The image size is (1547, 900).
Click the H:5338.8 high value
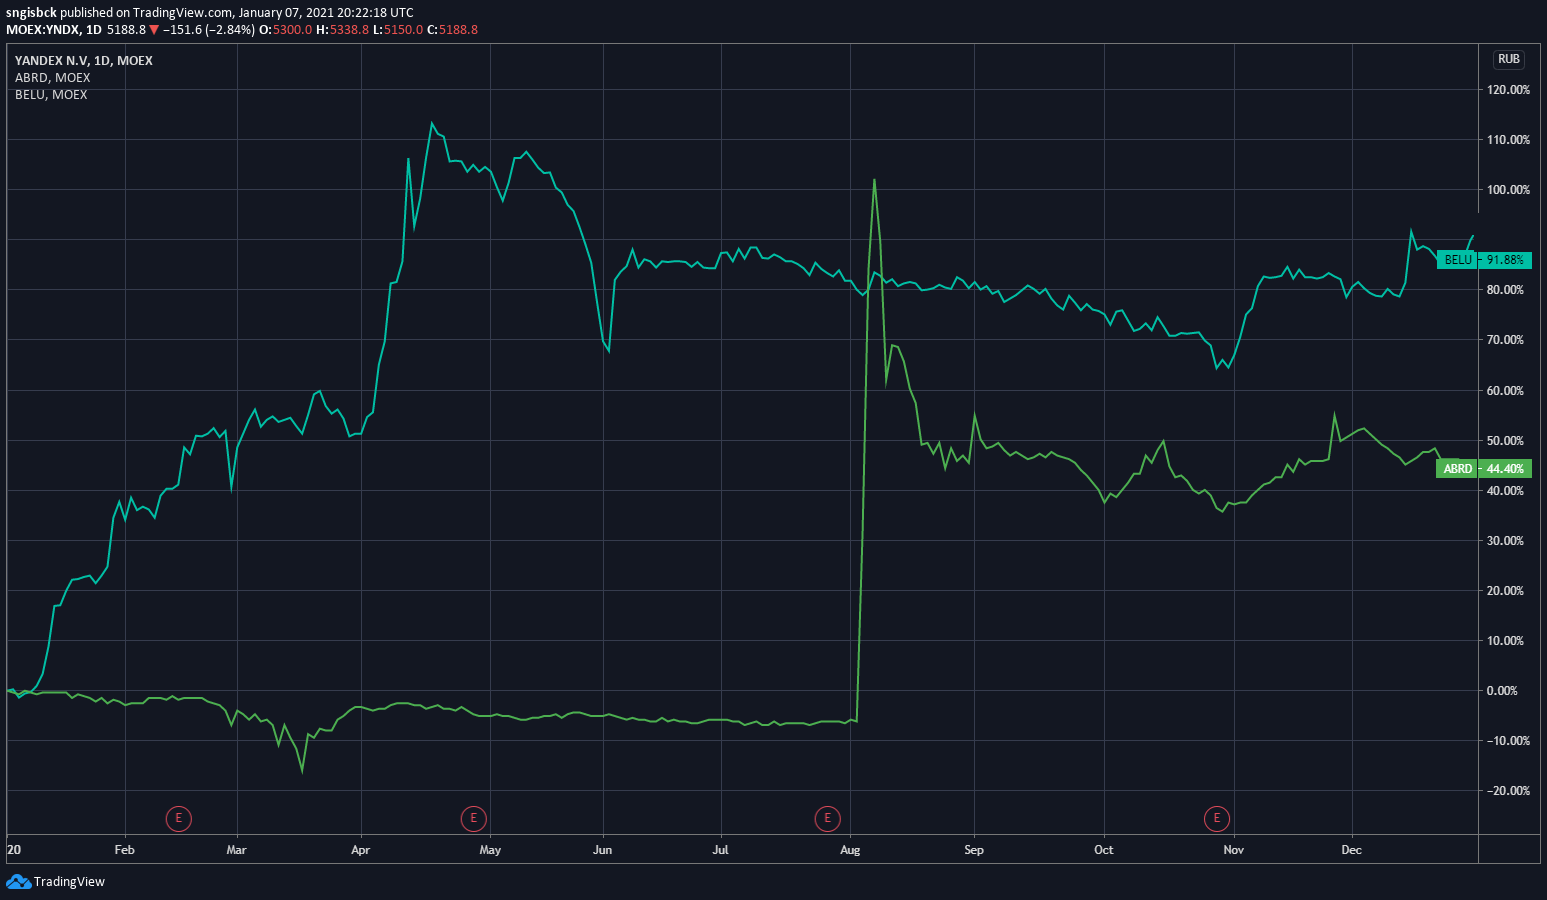342,30
